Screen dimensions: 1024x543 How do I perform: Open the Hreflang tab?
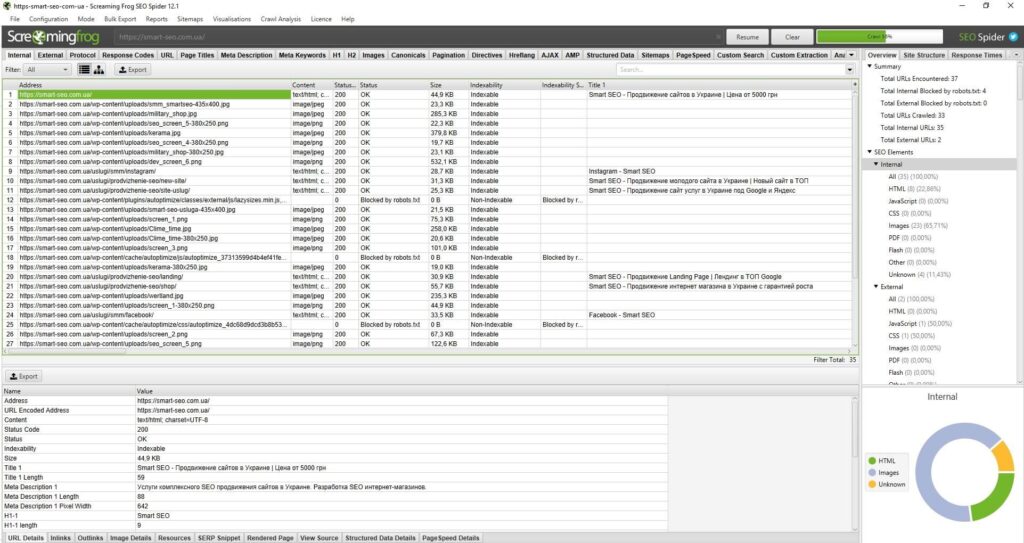pyautogui.click(x=521, y=55)
